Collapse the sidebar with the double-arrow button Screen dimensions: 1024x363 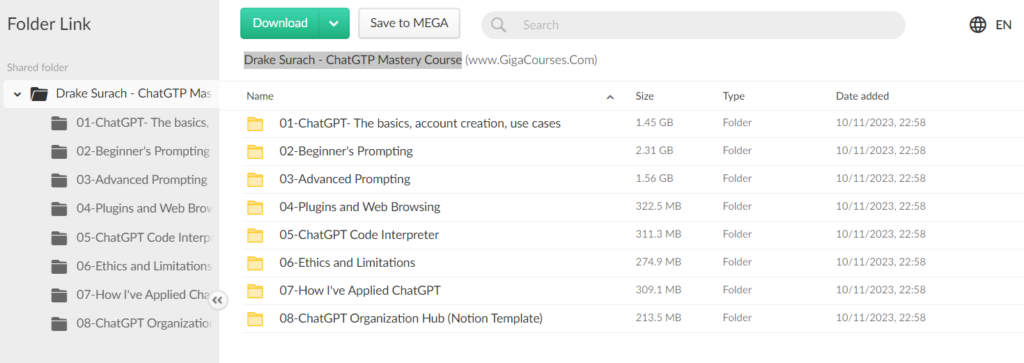coord(218,300)
